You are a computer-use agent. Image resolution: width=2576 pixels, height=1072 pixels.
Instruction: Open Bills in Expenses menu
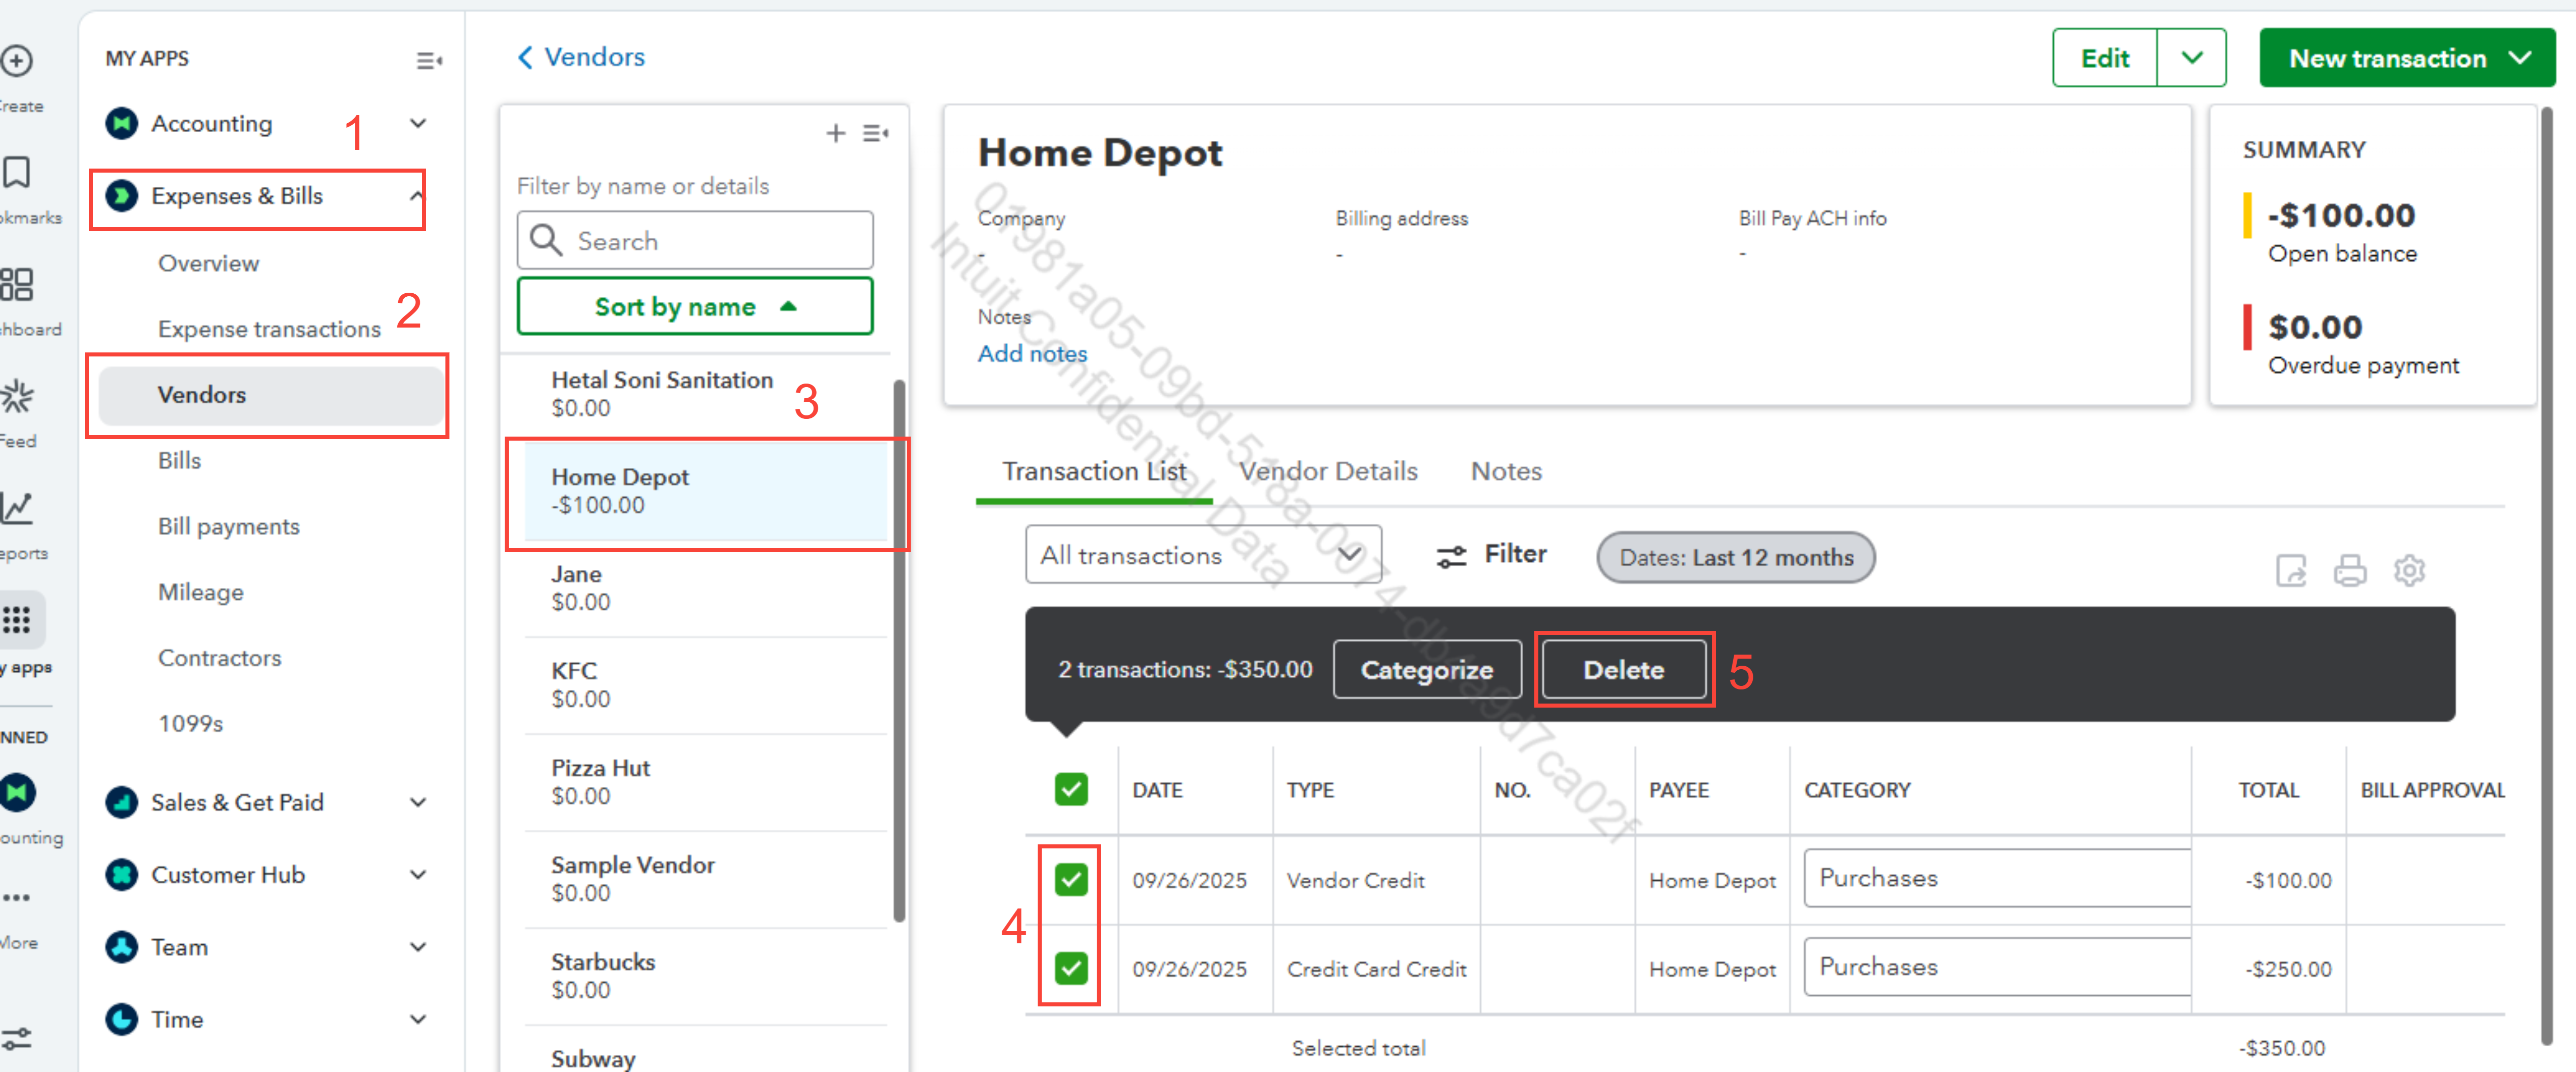click(179, 460)
